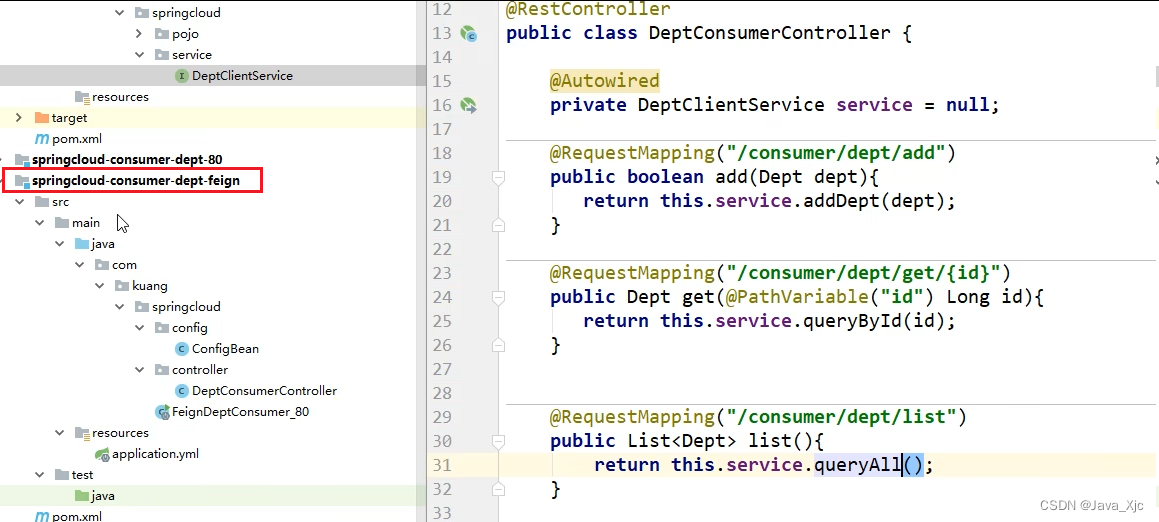Select the target folder row
The height and width of the screenshot is (522, 1159).
click(x=213, y=118)
